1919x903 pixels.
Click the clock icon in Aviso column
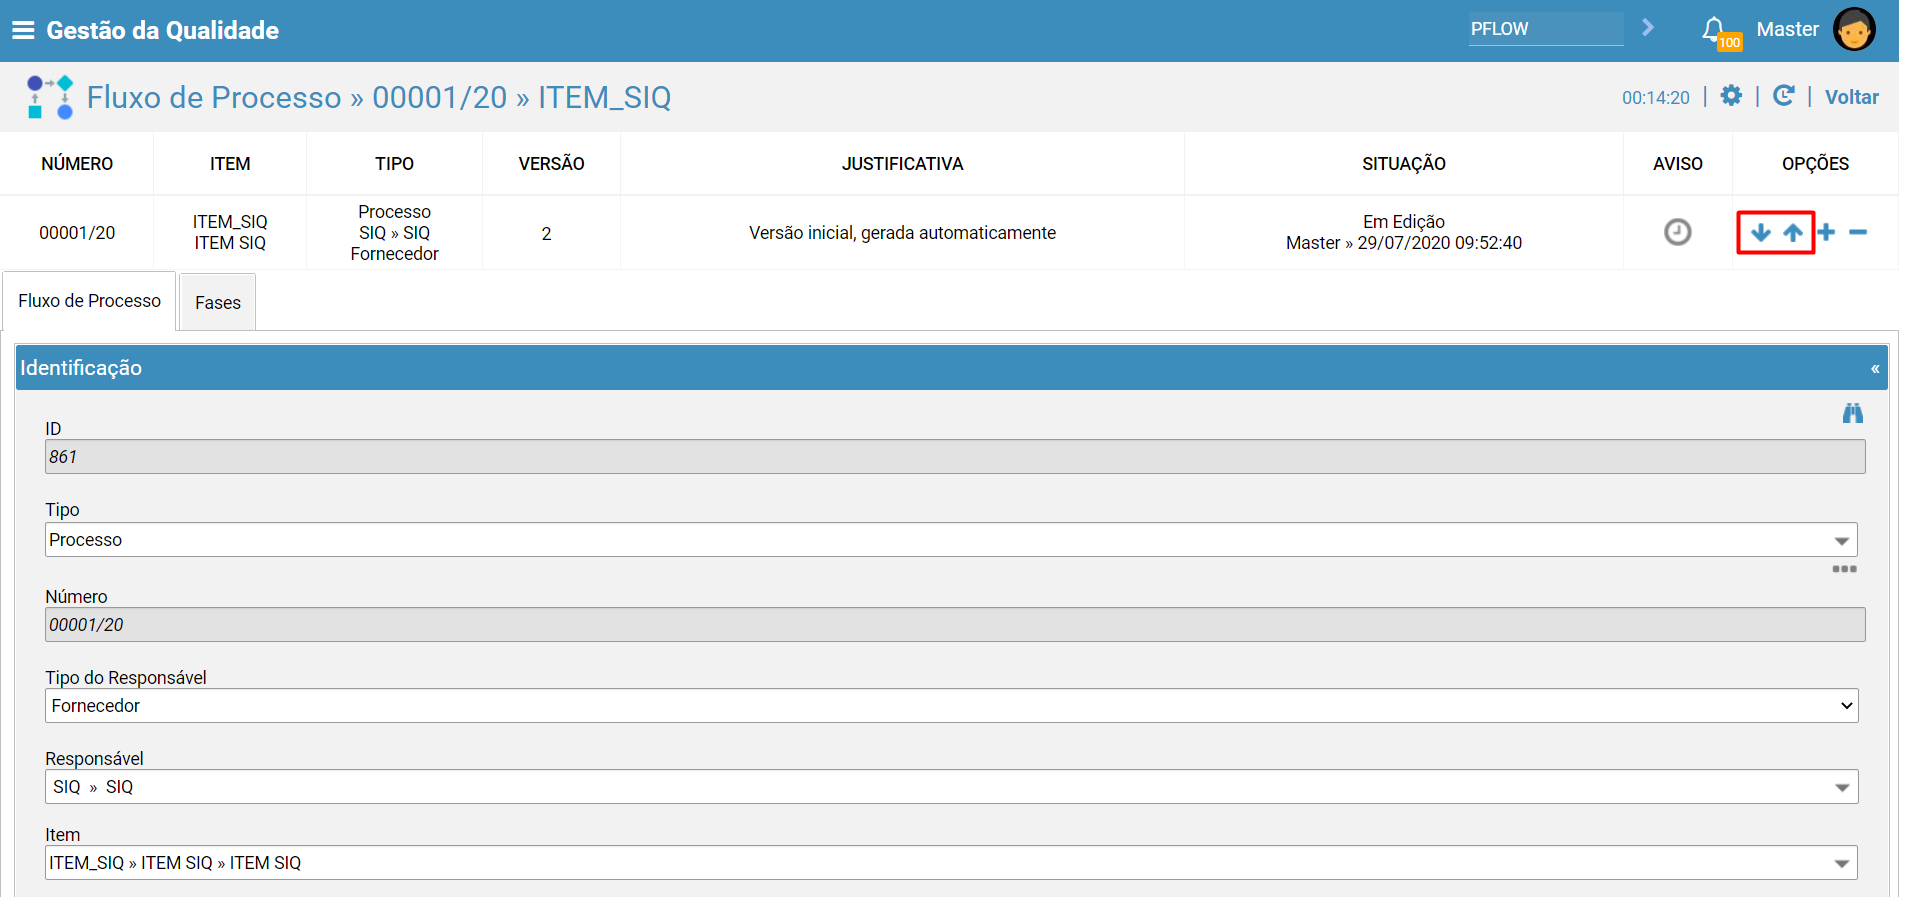click(x=1677, y=232)
